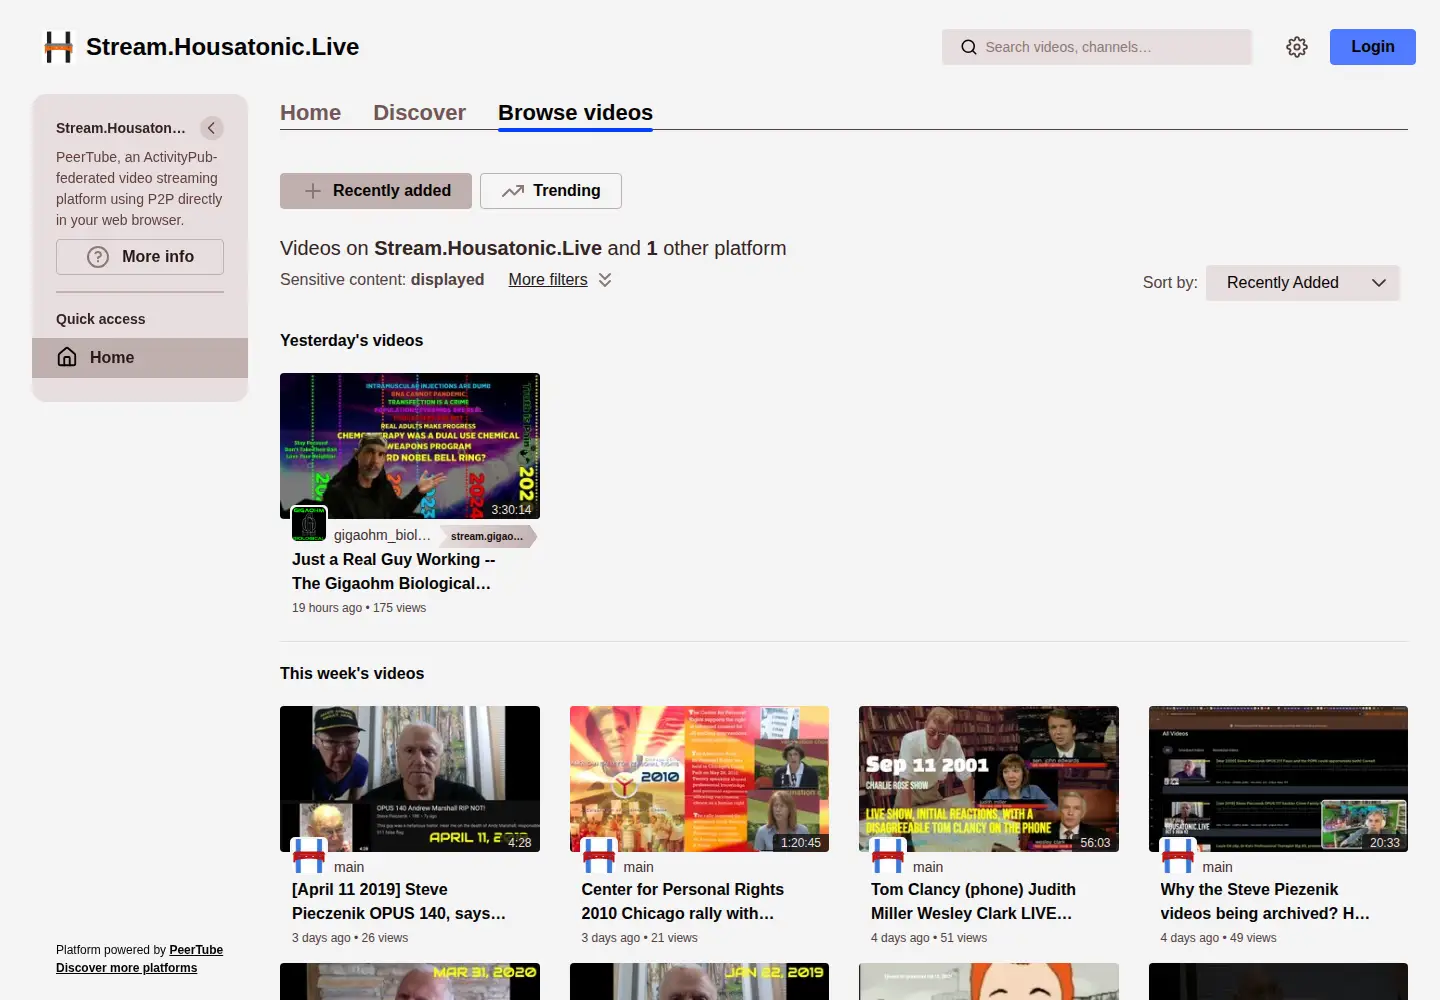Screen dimensions: 1440x1000
Task: Open the April 11 2019 Steve Pieczenik thumbnail
Action: [410, 779]
